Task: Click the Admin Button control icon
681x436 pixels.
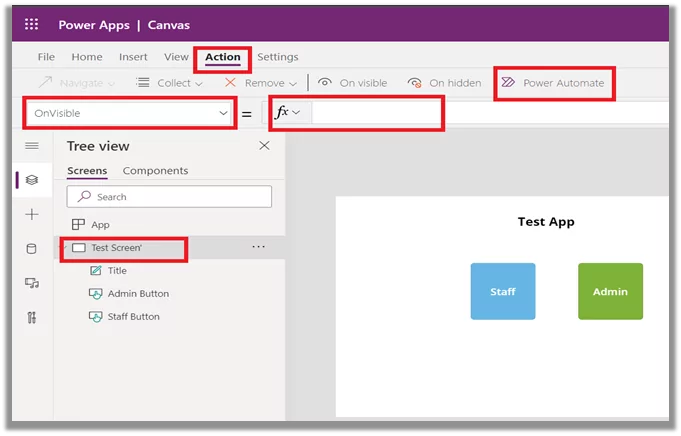Action: [96, 294]
